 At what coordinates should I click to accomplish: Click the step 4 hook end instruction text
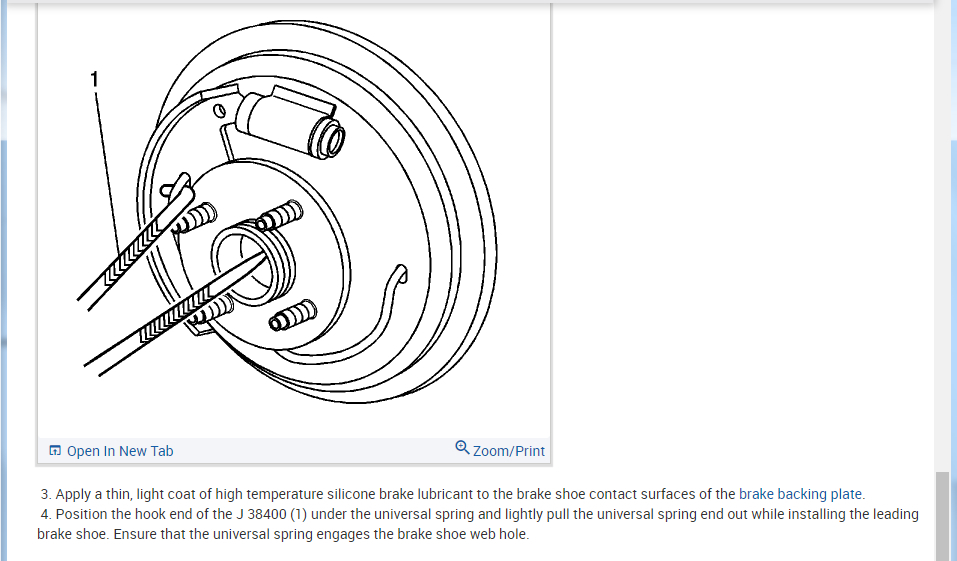point(478,524)
